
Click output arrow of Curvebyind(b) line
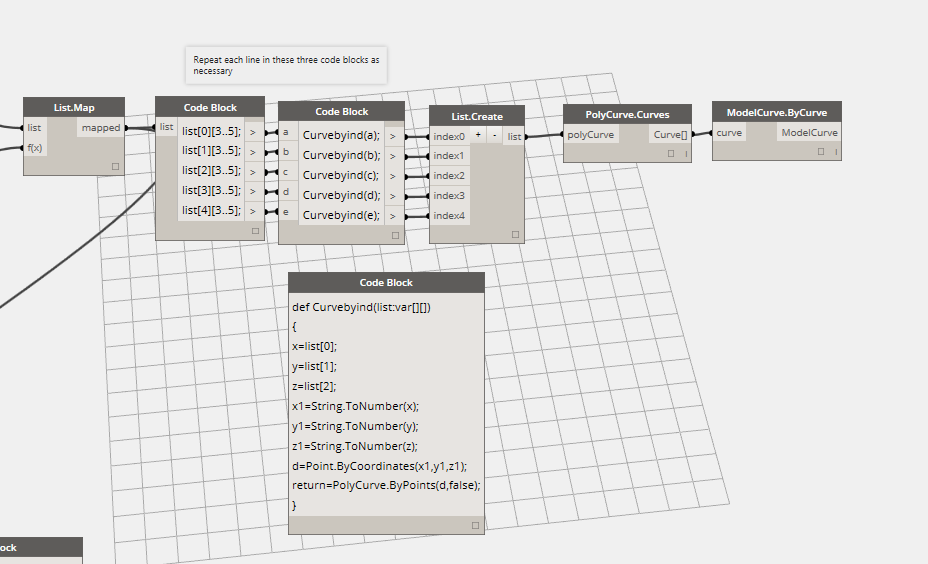[x=393, y=156]
